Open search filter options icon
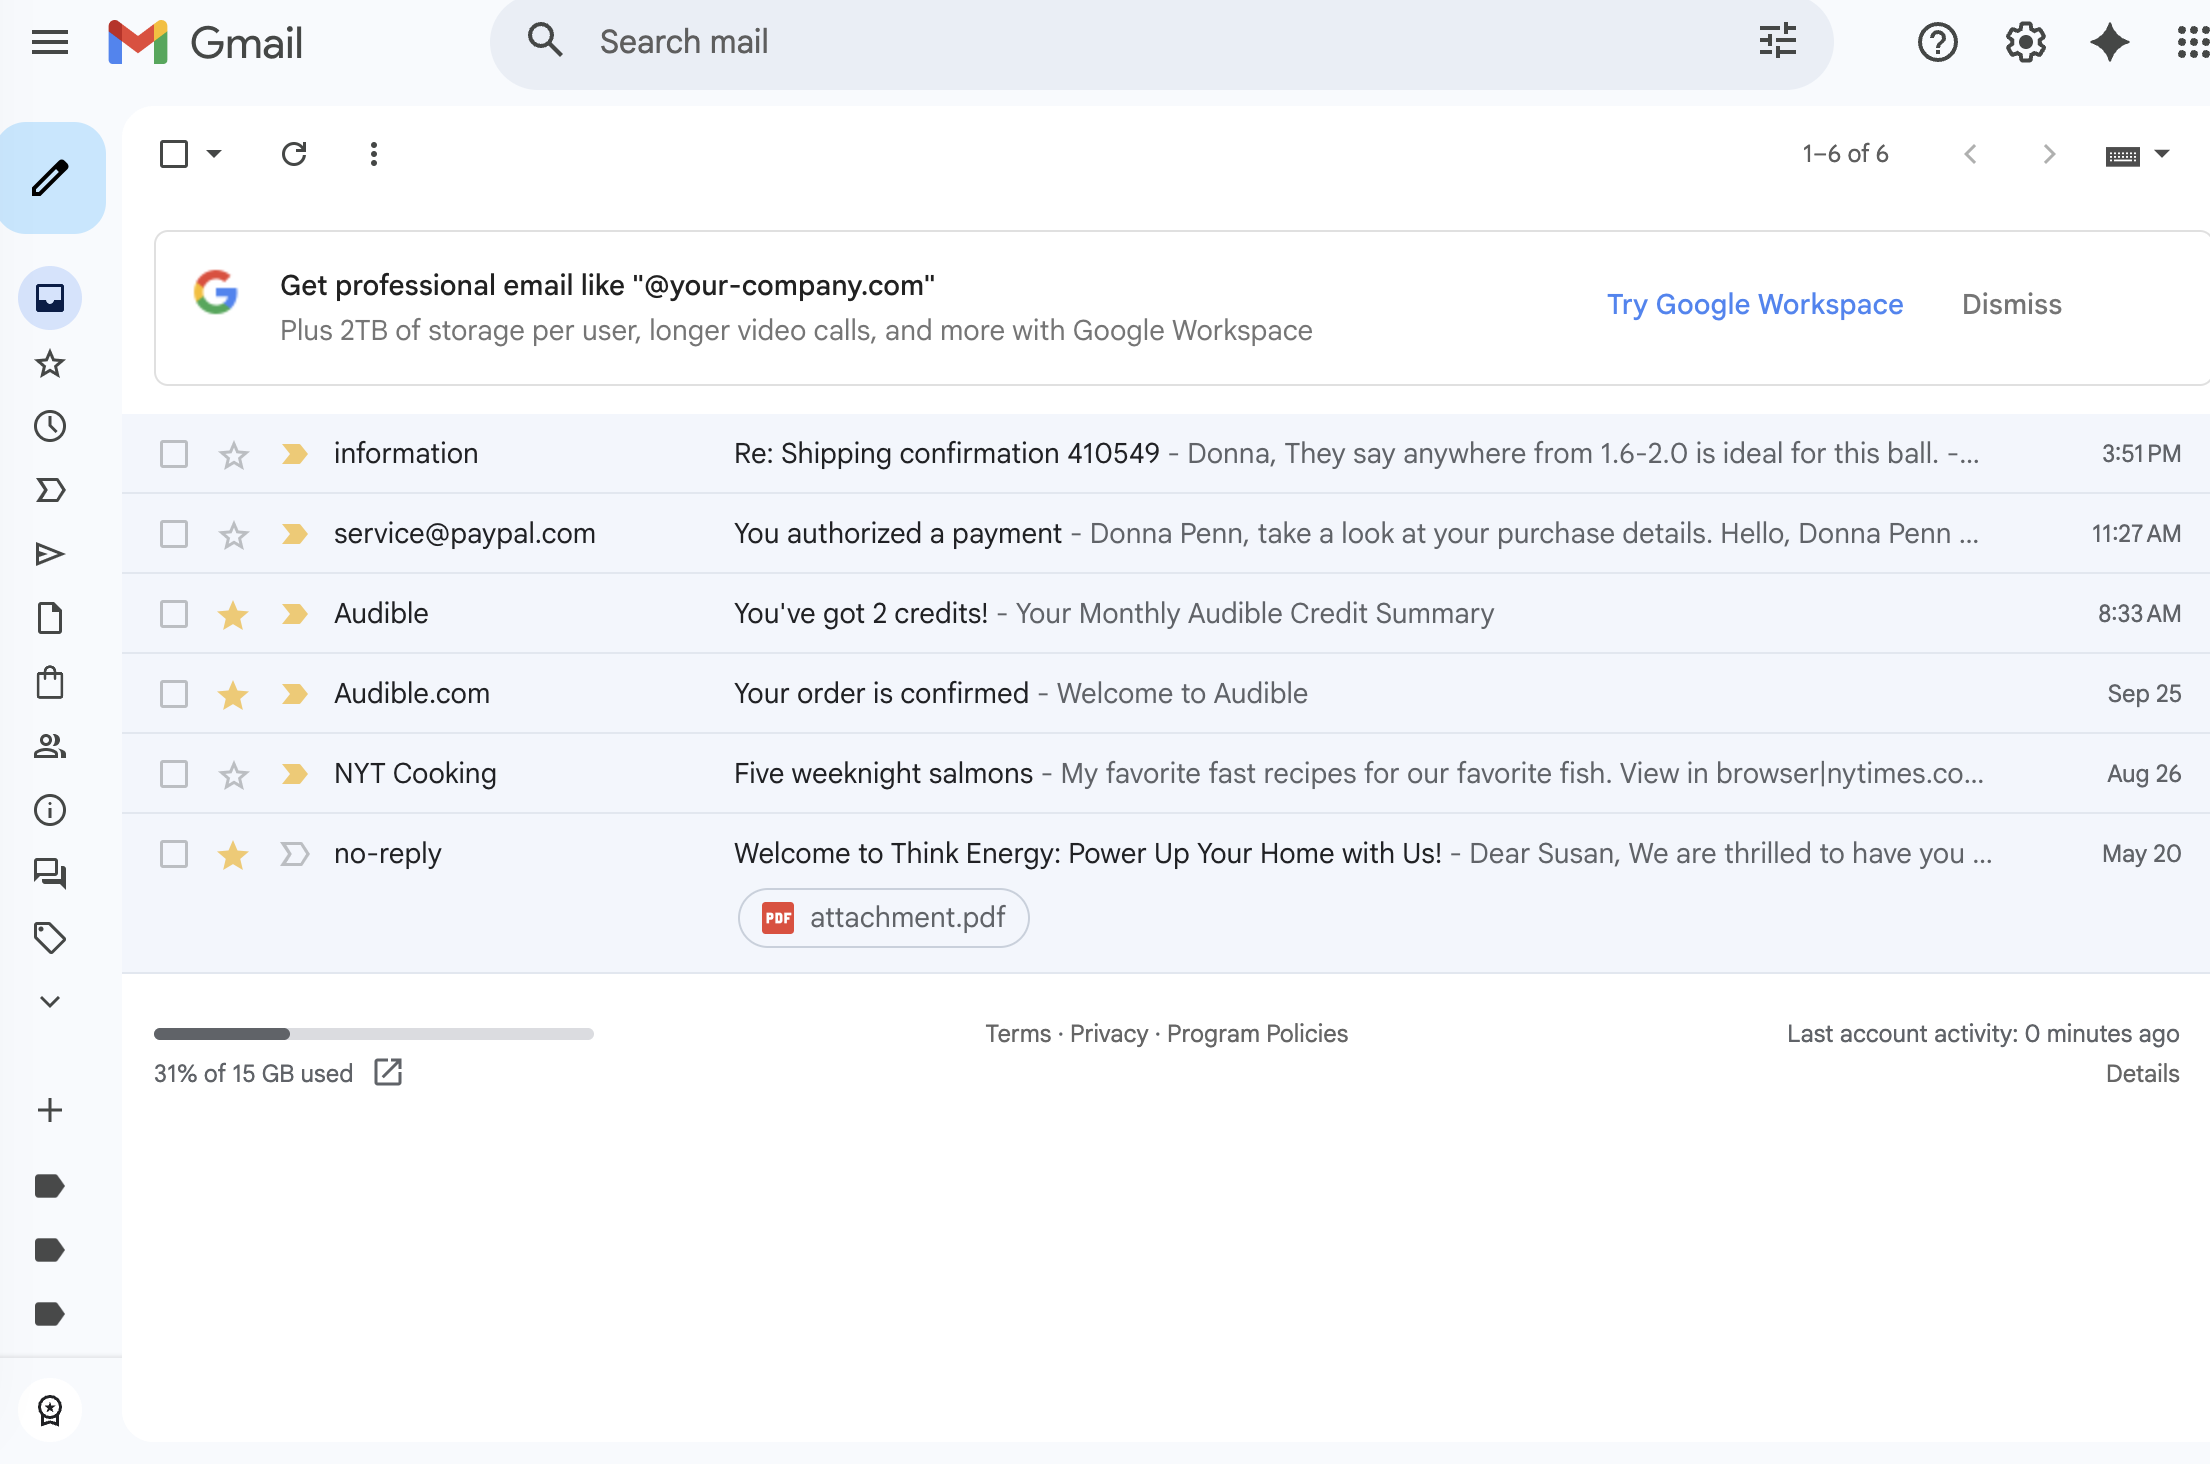This screenshot has width=2210, height=1464. coord(1777,42)
